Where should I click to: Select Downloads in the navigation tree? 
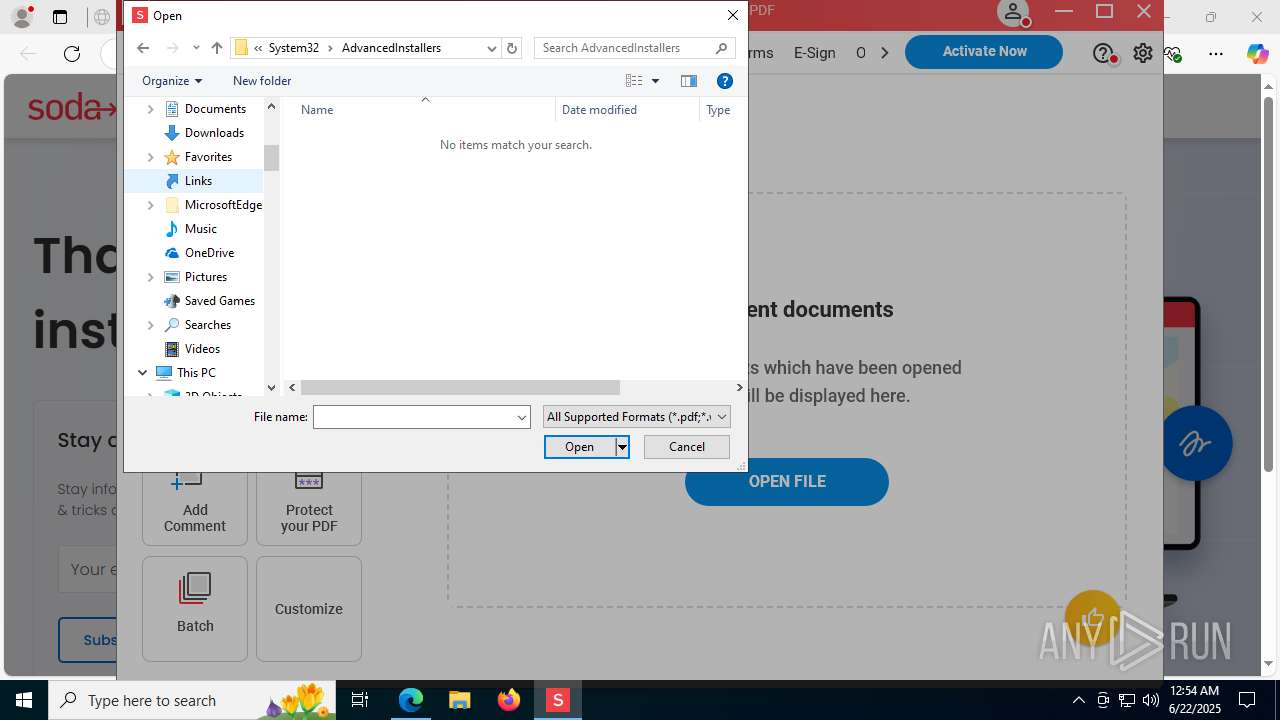214,133
